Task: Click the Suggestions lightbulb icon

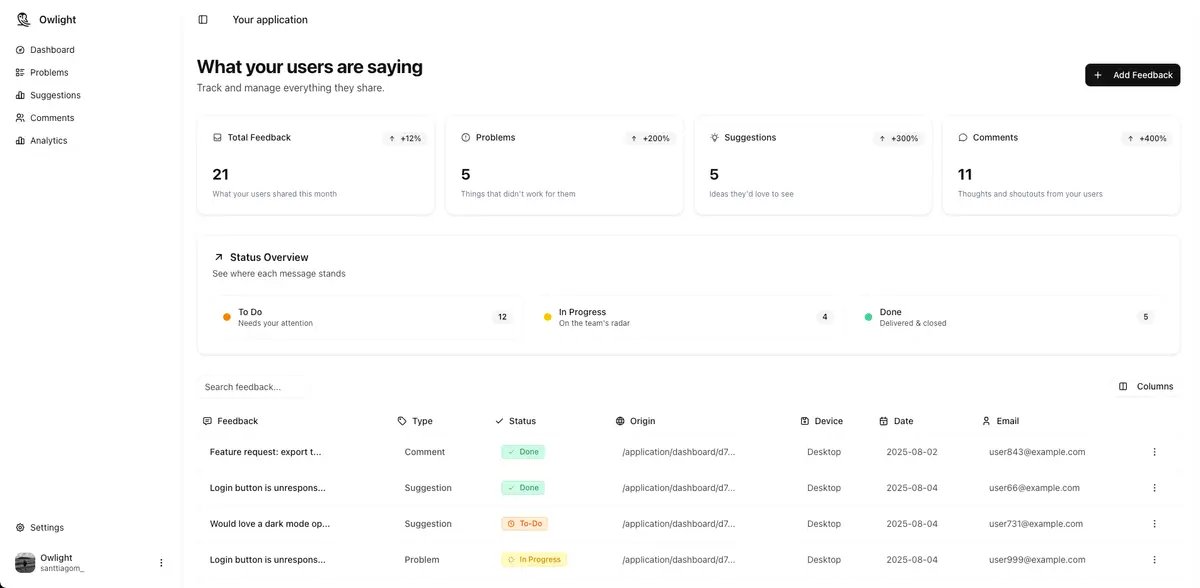Action: [714, 137]
